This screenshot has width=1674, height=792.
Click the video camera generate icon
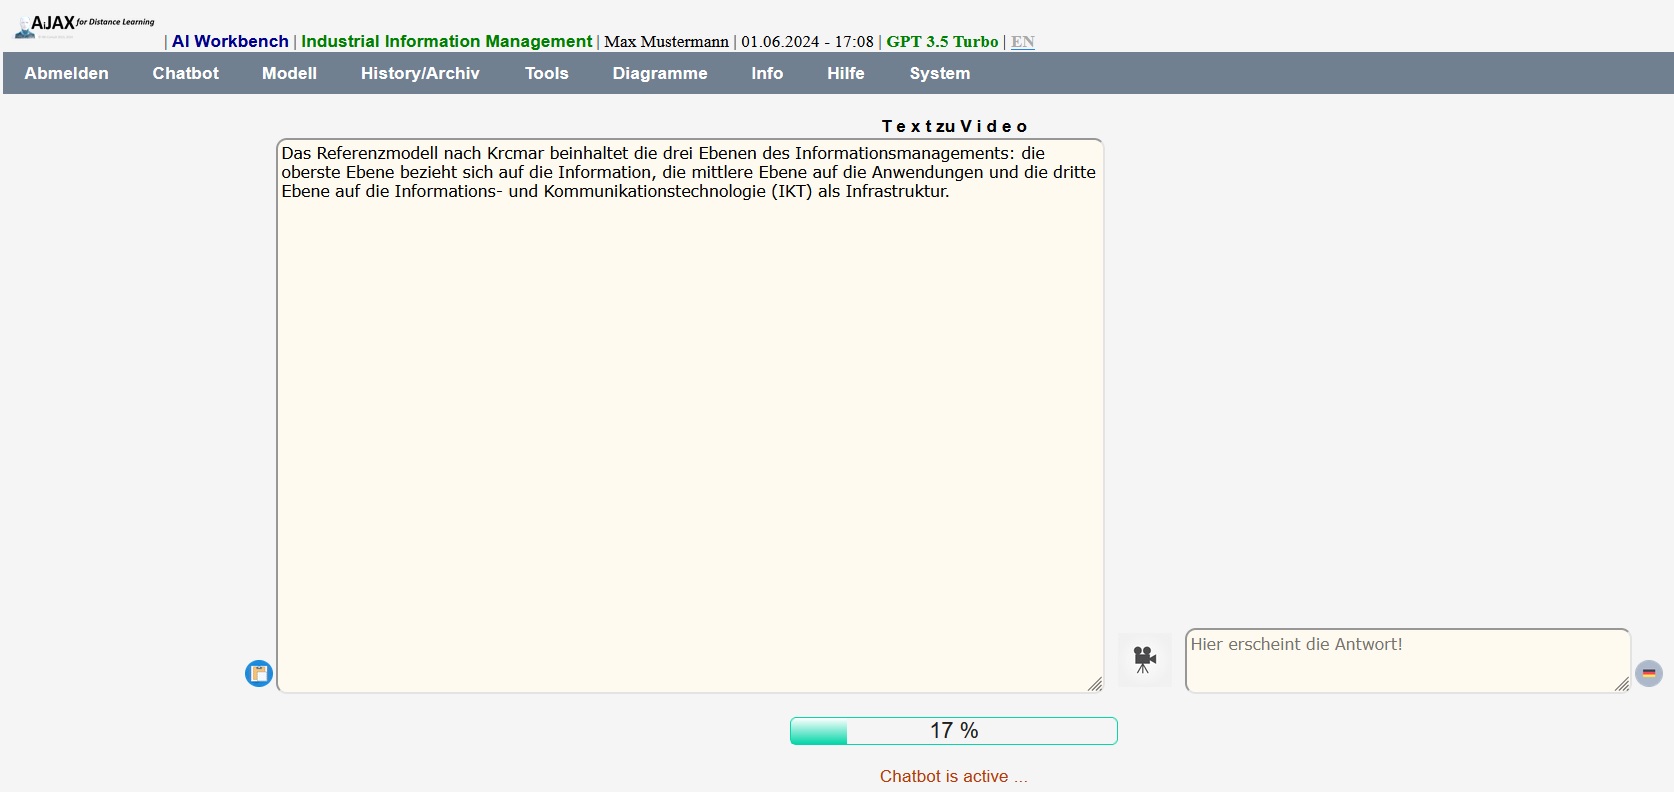(1145, 660)
